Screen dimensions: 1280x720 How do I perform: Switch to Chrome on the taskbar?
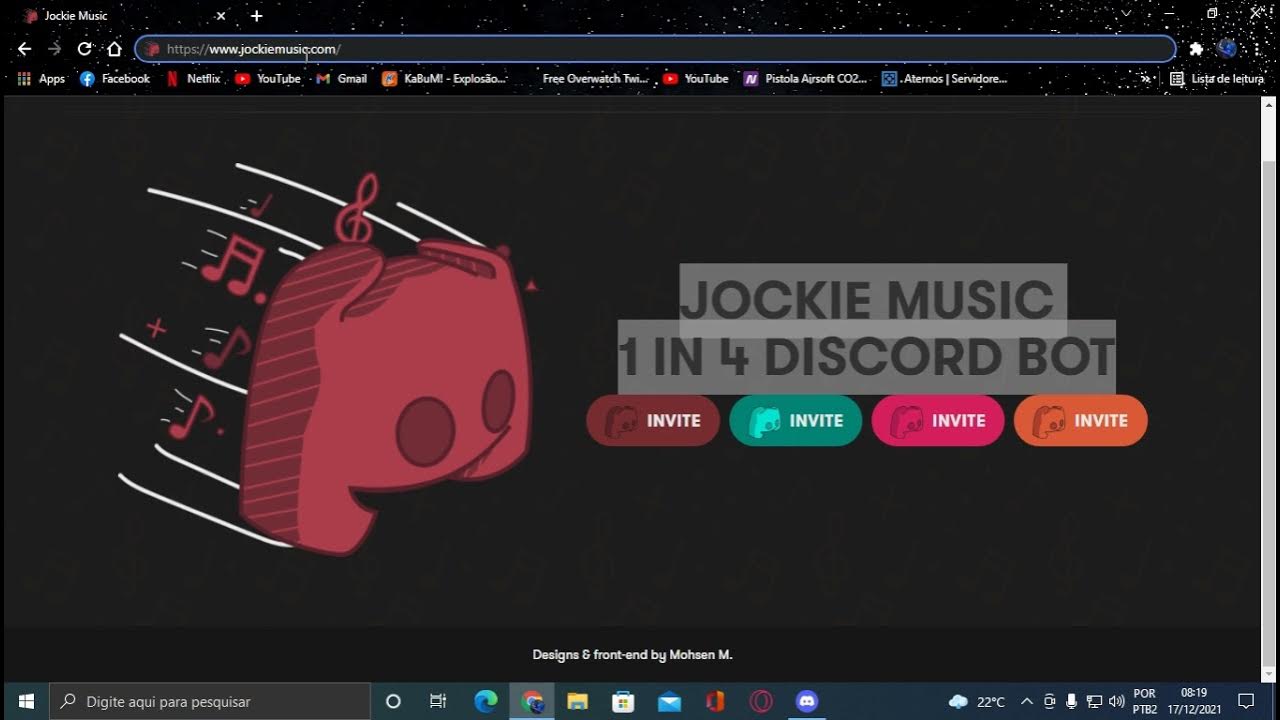531,702
